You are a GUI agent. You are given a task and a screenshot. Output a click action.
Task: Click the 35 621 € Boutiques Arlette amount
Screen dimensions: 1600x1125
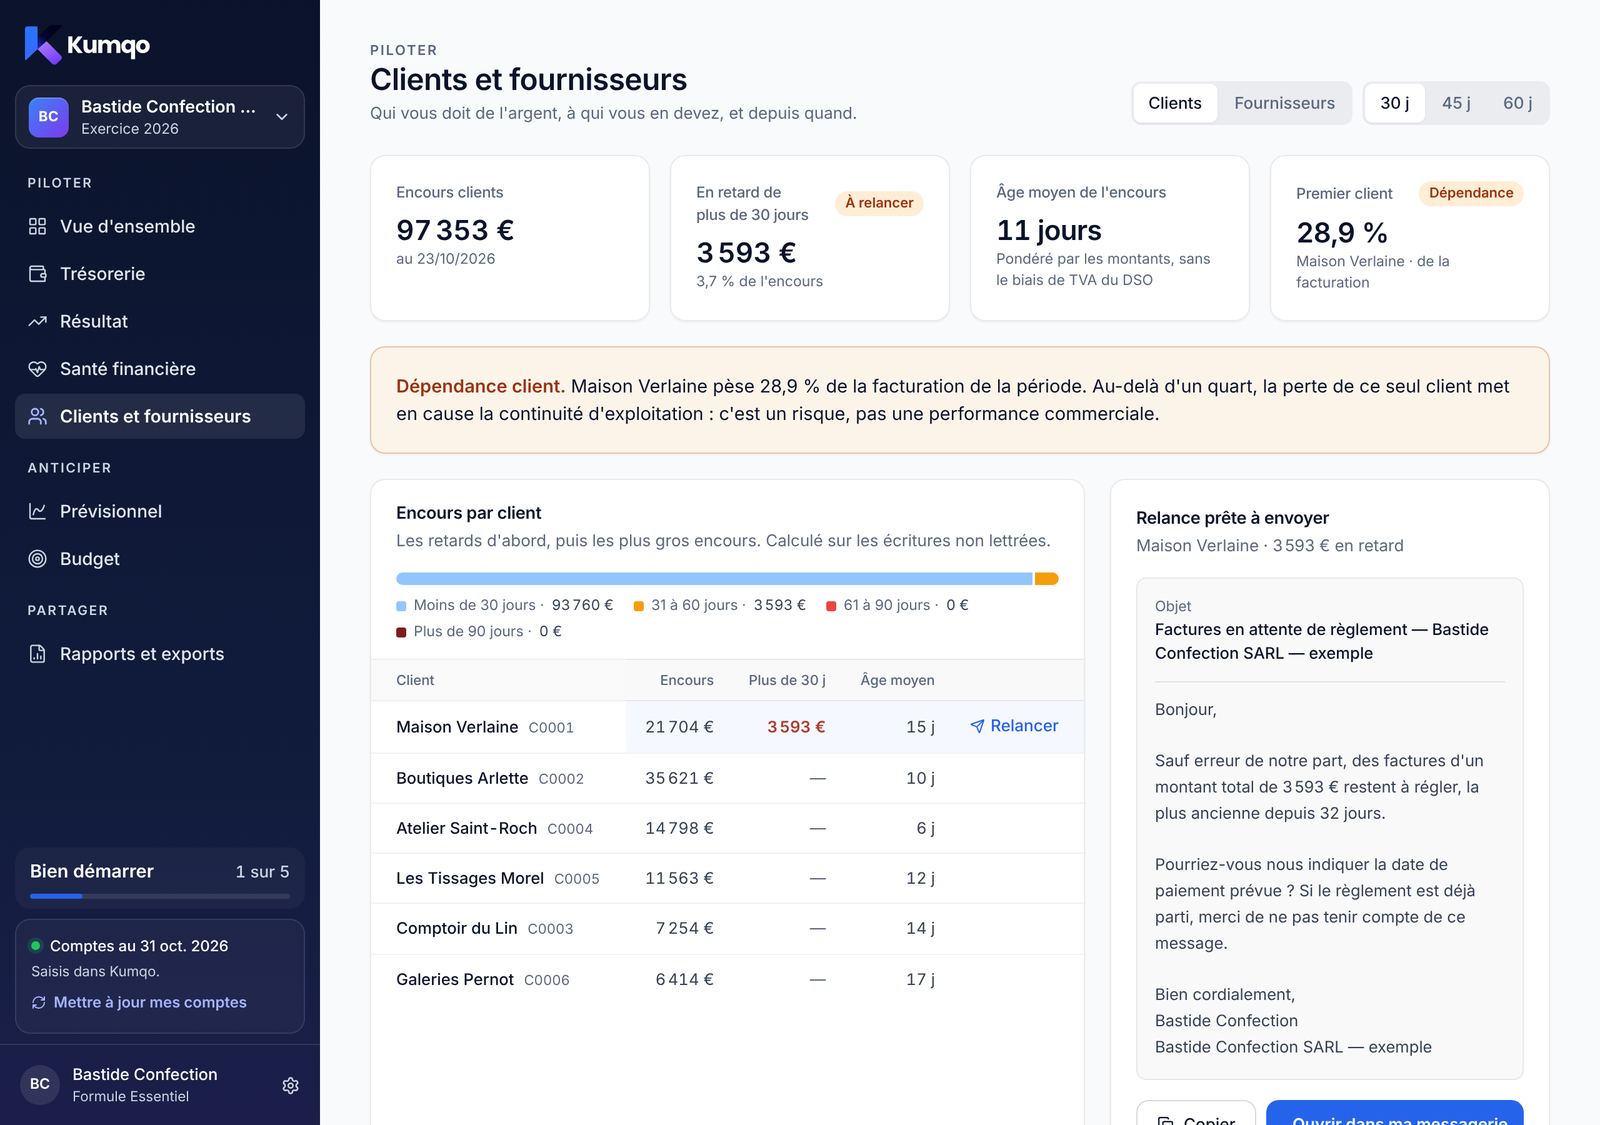click(x=679, y=778)
